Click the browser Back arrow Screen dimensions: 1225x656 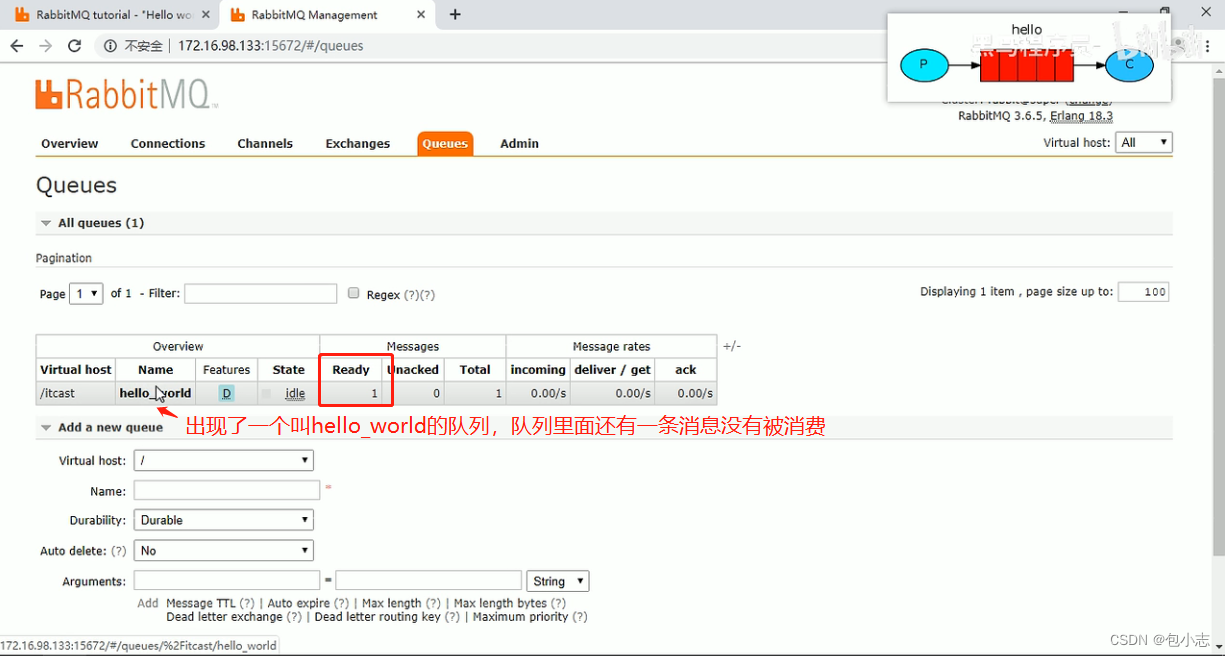17,46
